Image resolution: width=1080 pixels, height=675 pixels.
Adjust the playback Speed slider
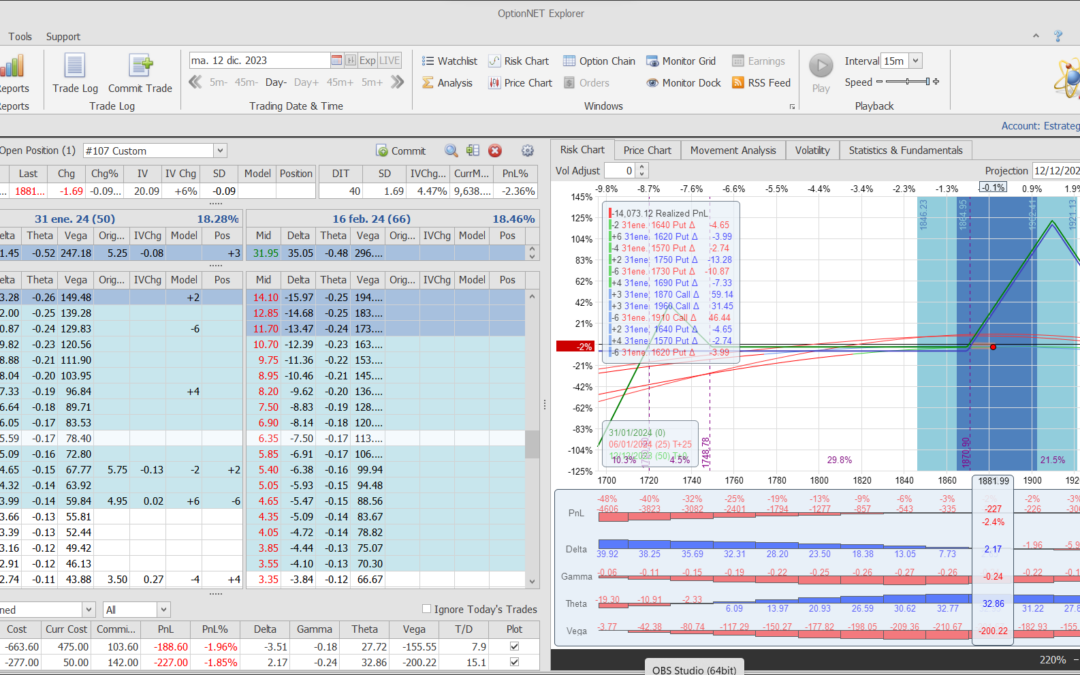coord(927,82)
